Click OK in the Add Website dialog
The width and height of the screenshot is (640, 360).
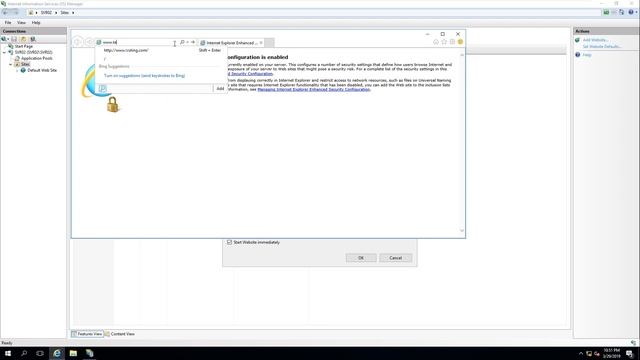361,258
